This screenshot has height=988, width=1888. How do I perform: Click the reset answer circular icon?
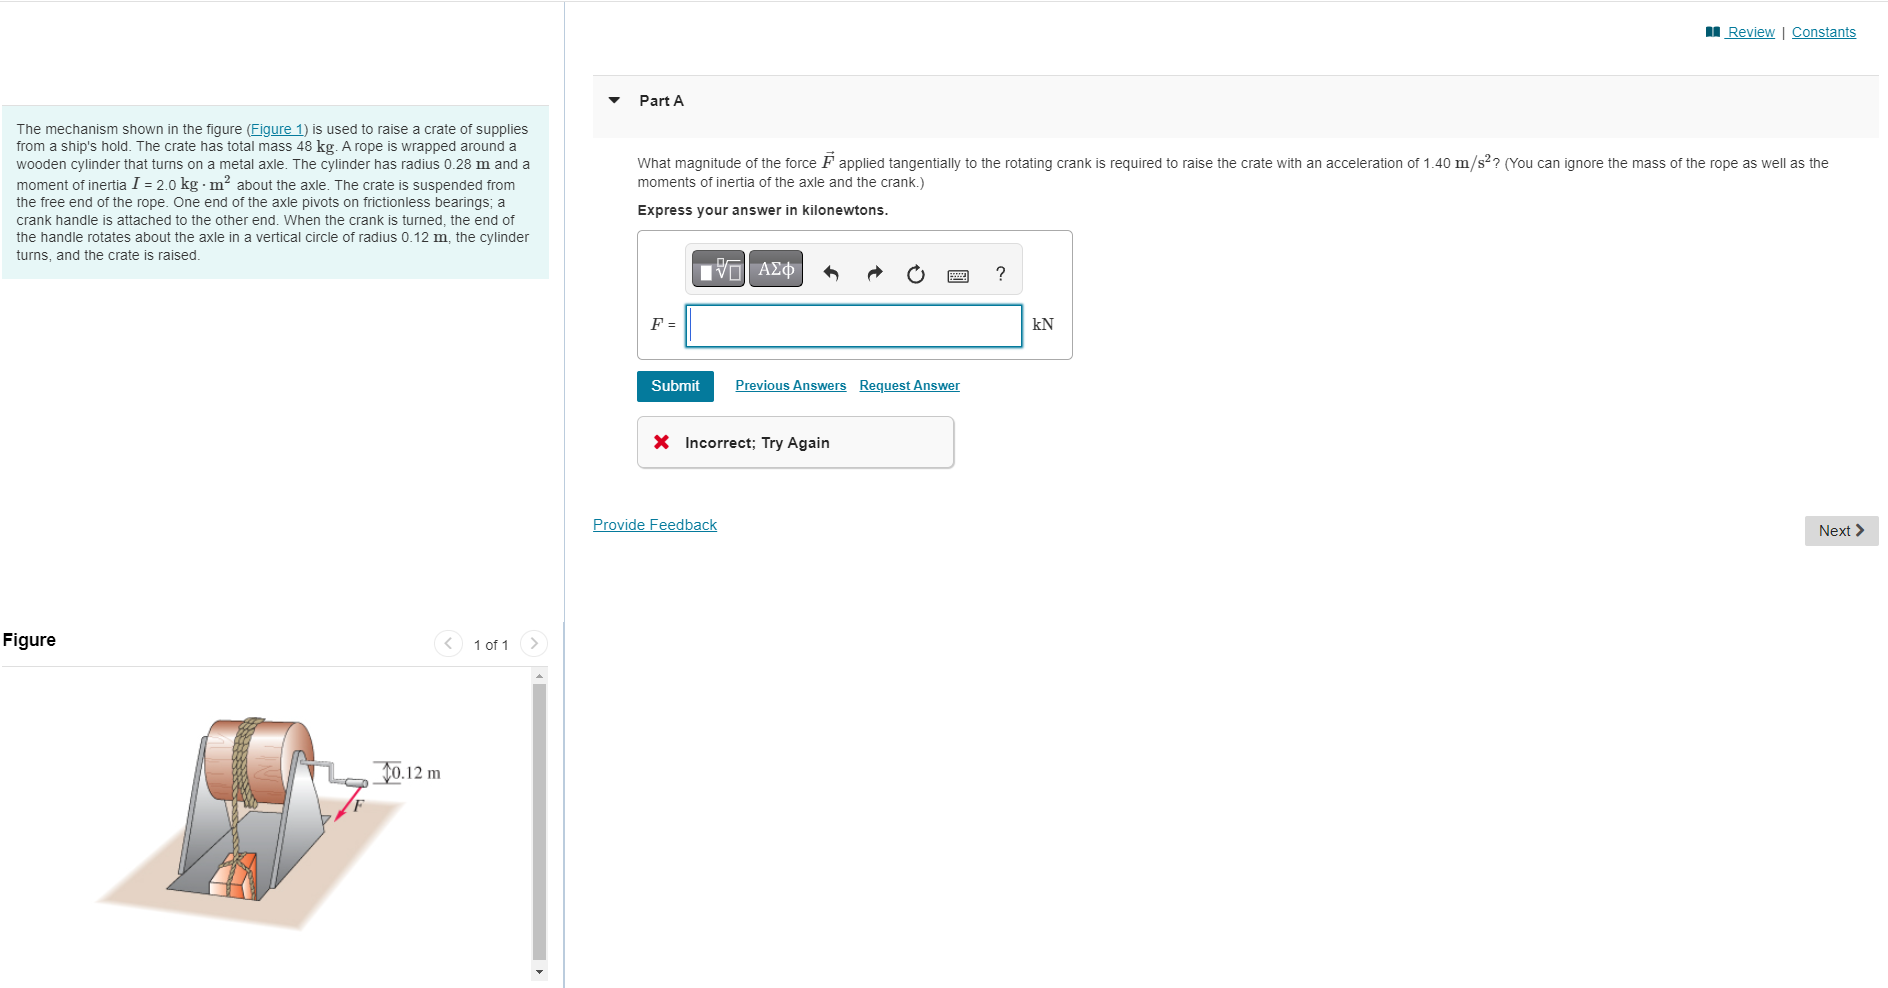[x=916, y=274]
